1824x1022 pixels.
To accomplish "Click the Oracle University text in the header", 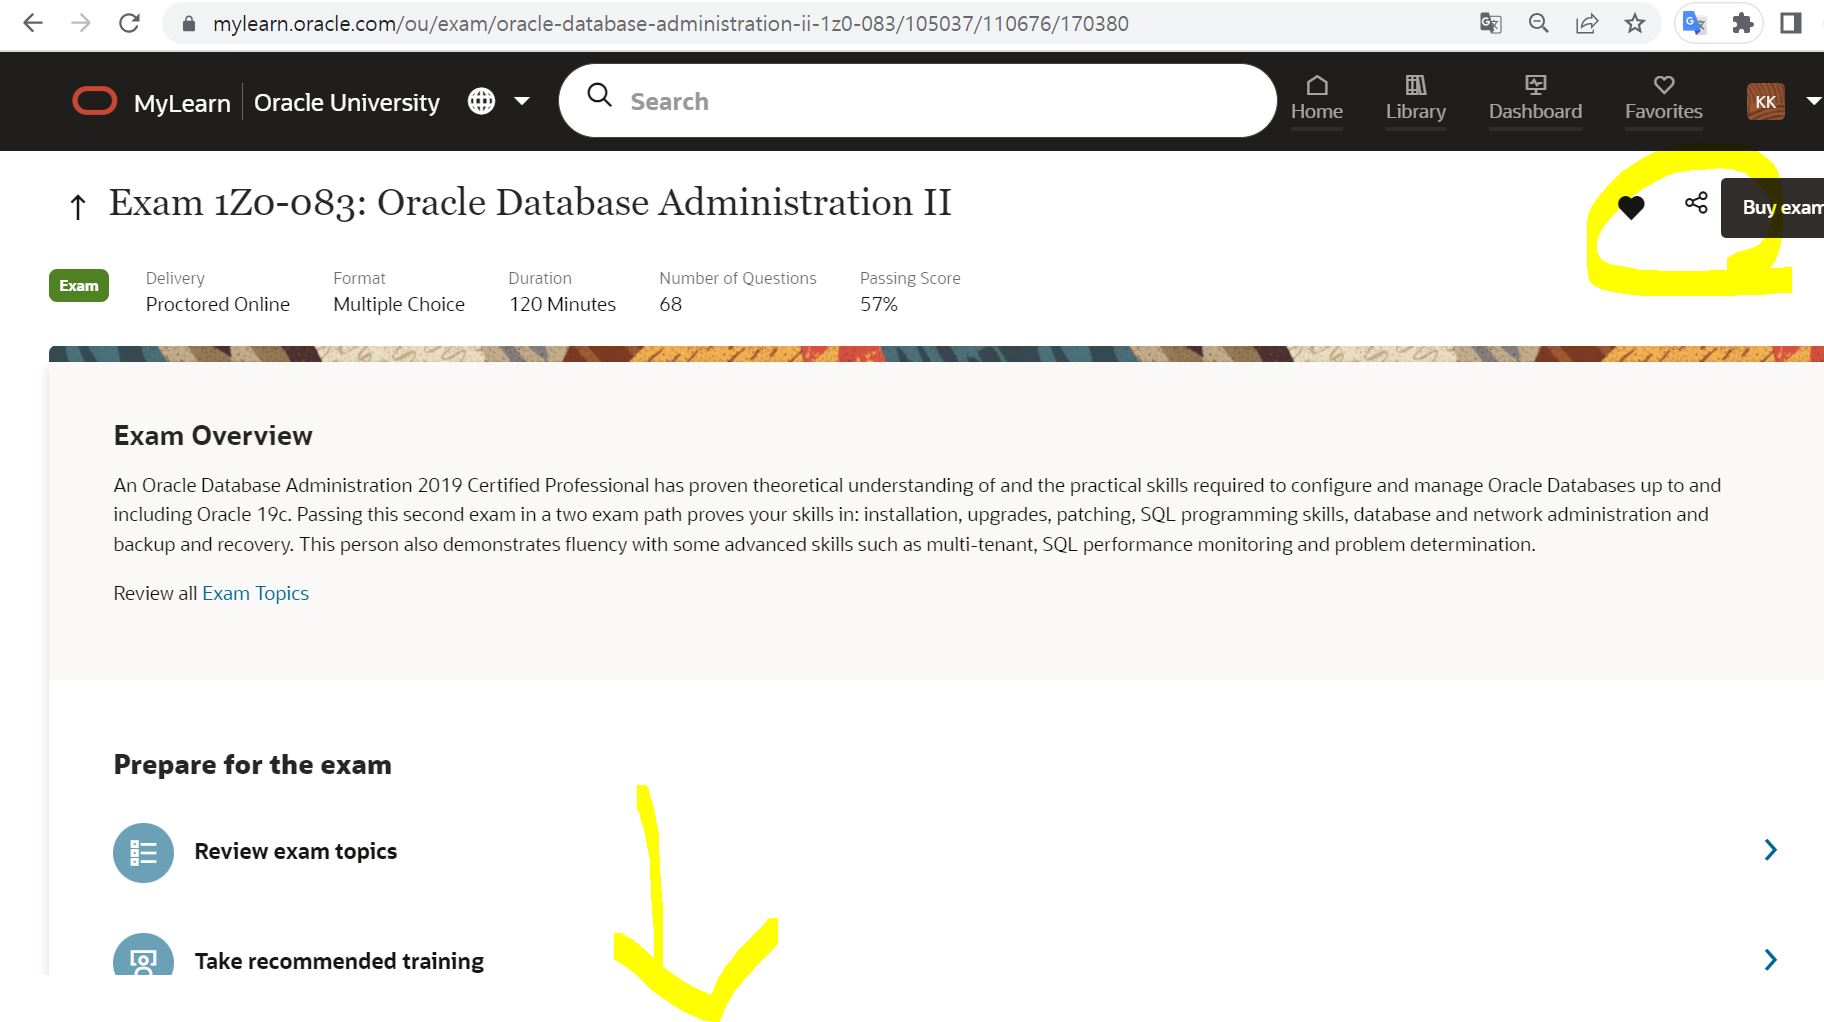I will (x=347, y=102).
